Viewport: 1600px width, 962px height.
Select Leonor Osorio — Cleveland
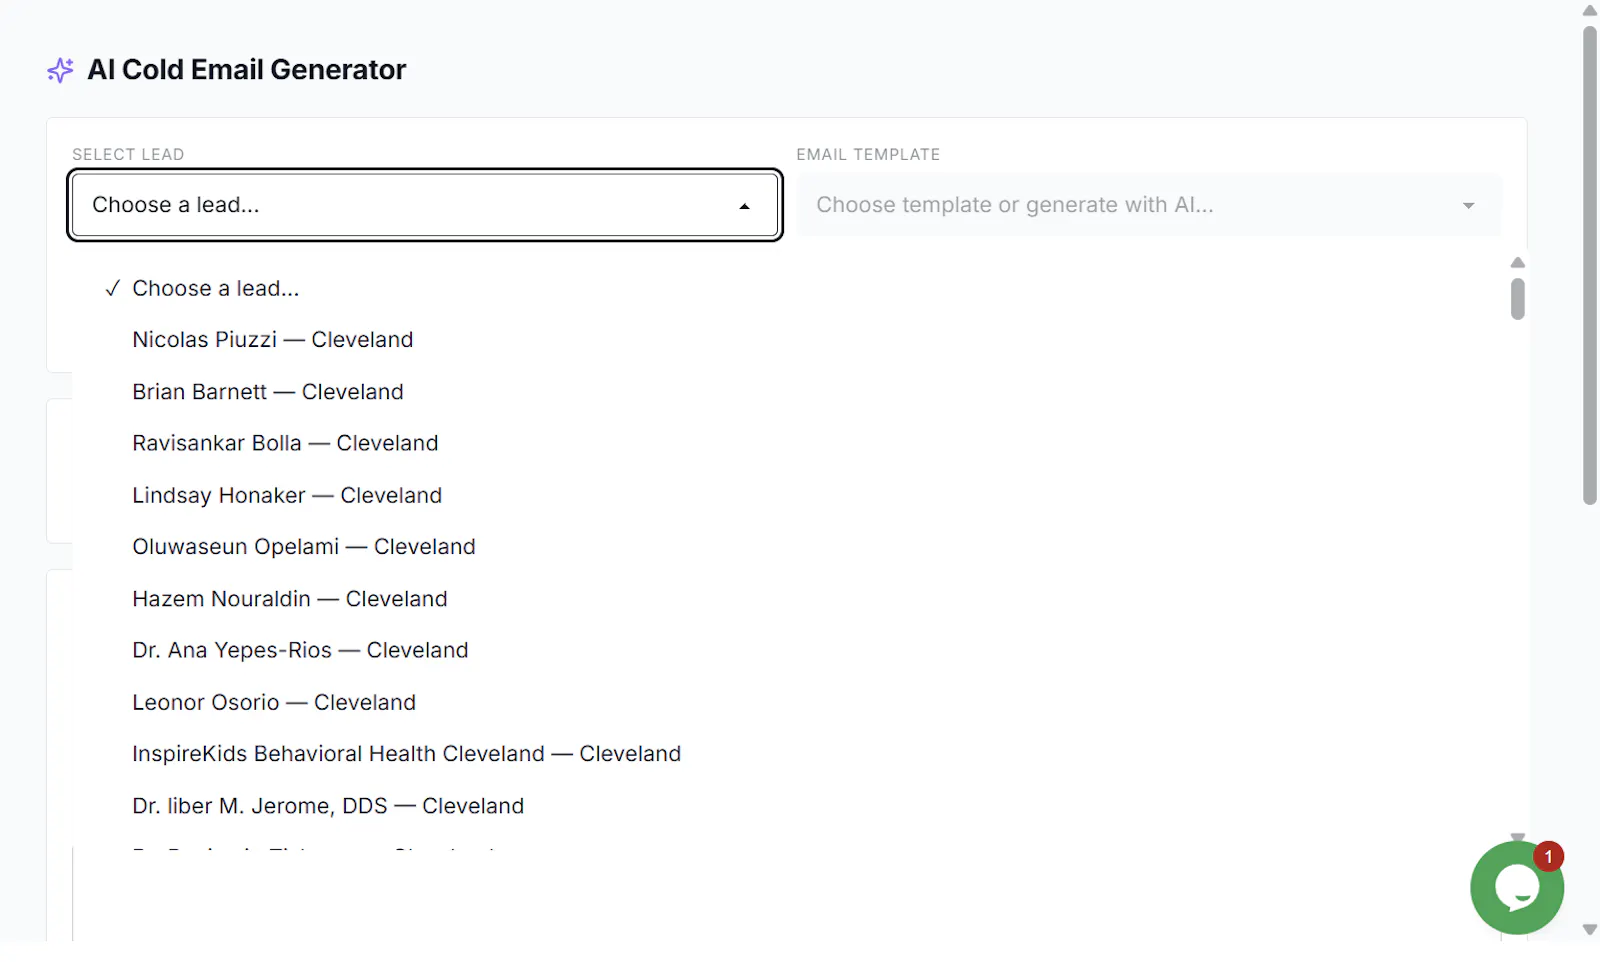coord(274,702)
